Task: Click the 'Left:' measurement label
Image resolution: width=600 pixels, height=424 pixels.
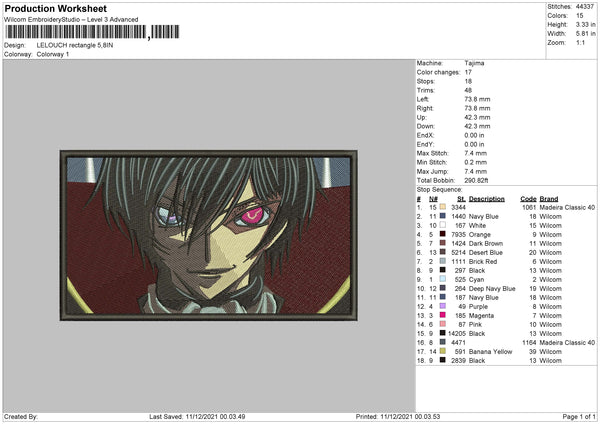Action: tap(423, 99)
